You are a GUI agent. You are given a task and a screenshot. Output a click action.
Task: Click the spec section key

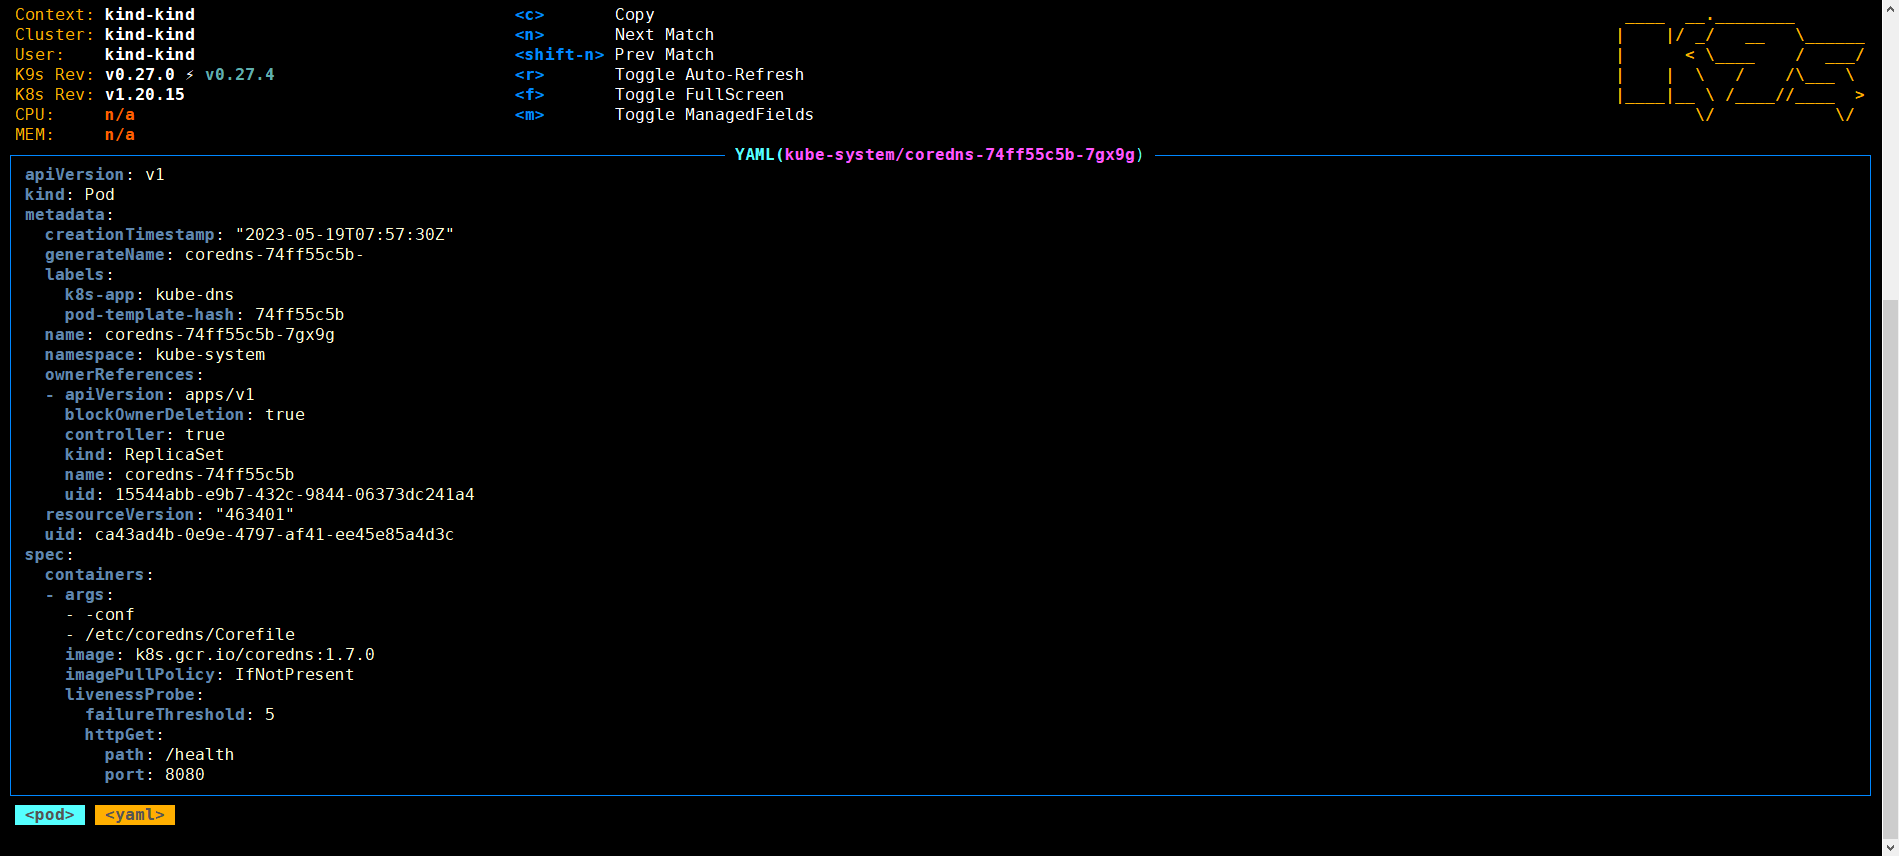coord(45,555)
